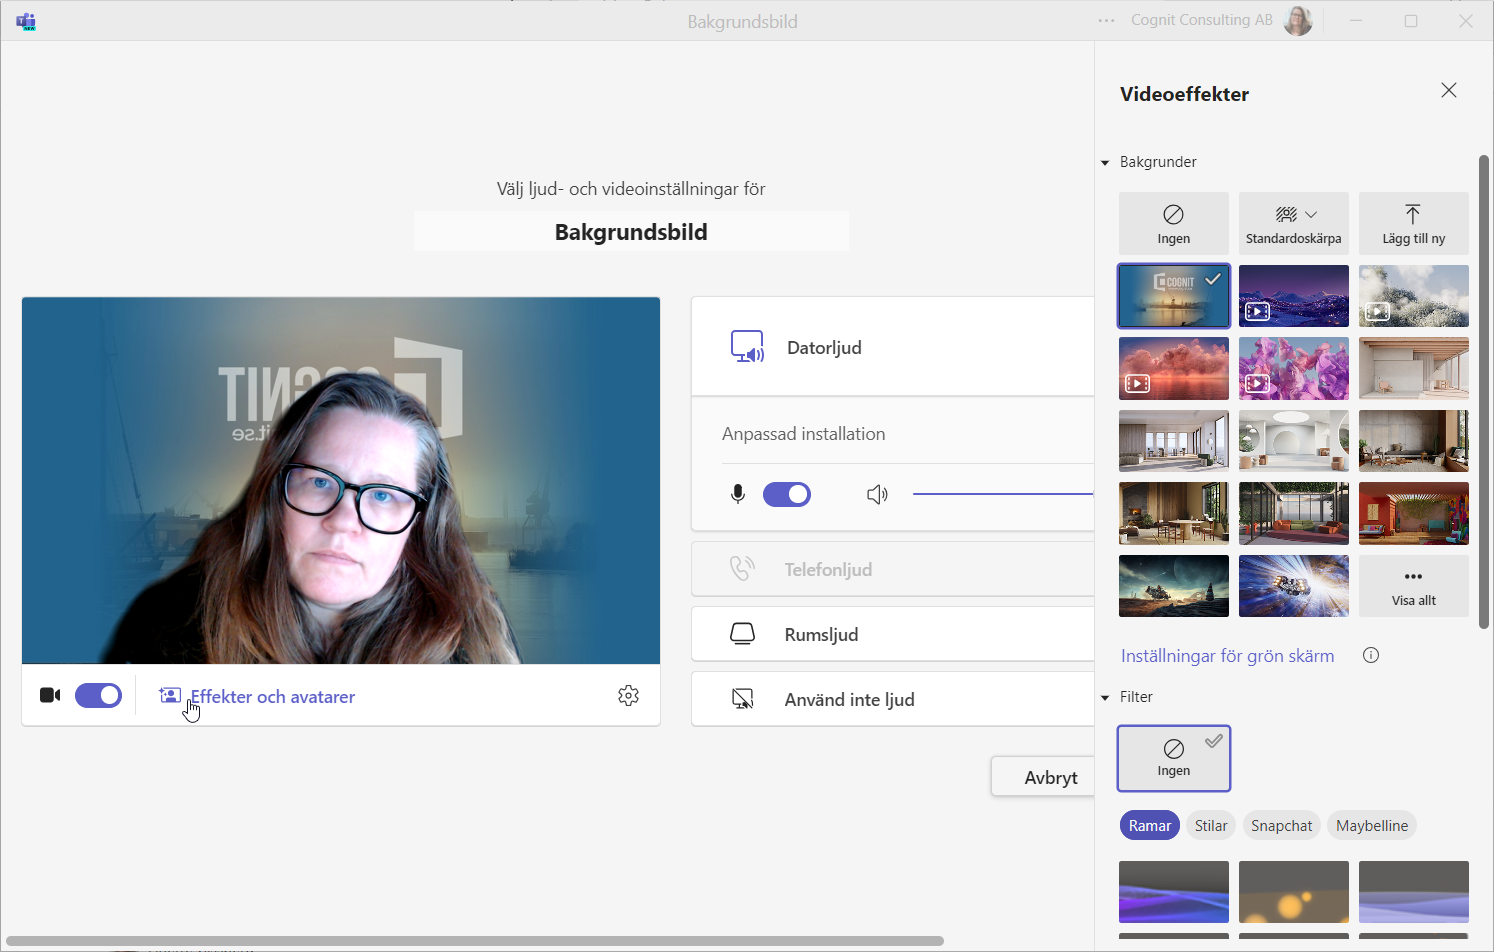Screen dimensions: 1494x952
Task: Click the profile avatar picture
Action: (1298, 20)
